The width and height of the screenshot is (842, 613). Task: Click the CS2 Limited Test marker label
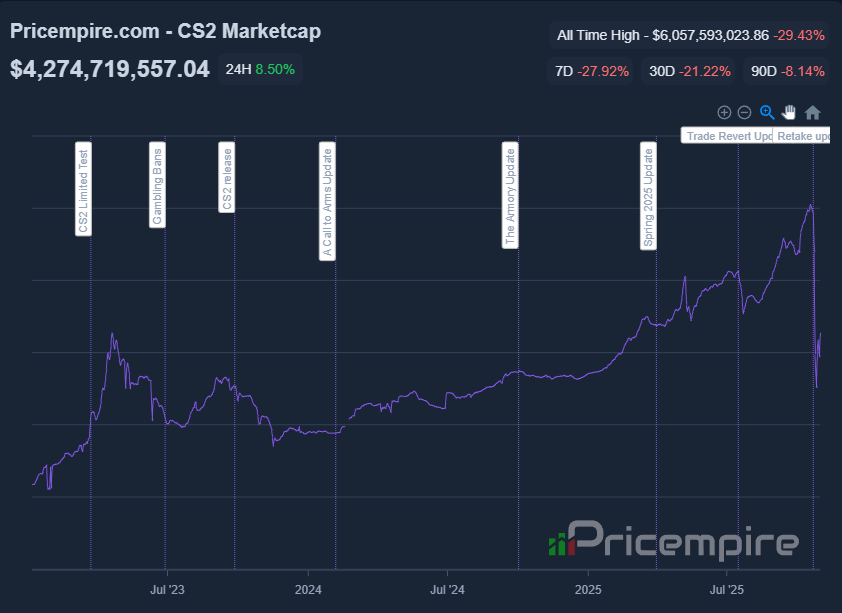tap(83, 189)
